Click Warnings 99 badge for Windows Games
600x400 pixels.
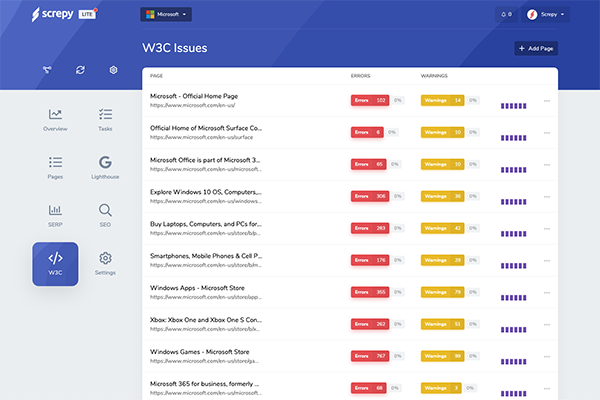[x=443, y=356]
